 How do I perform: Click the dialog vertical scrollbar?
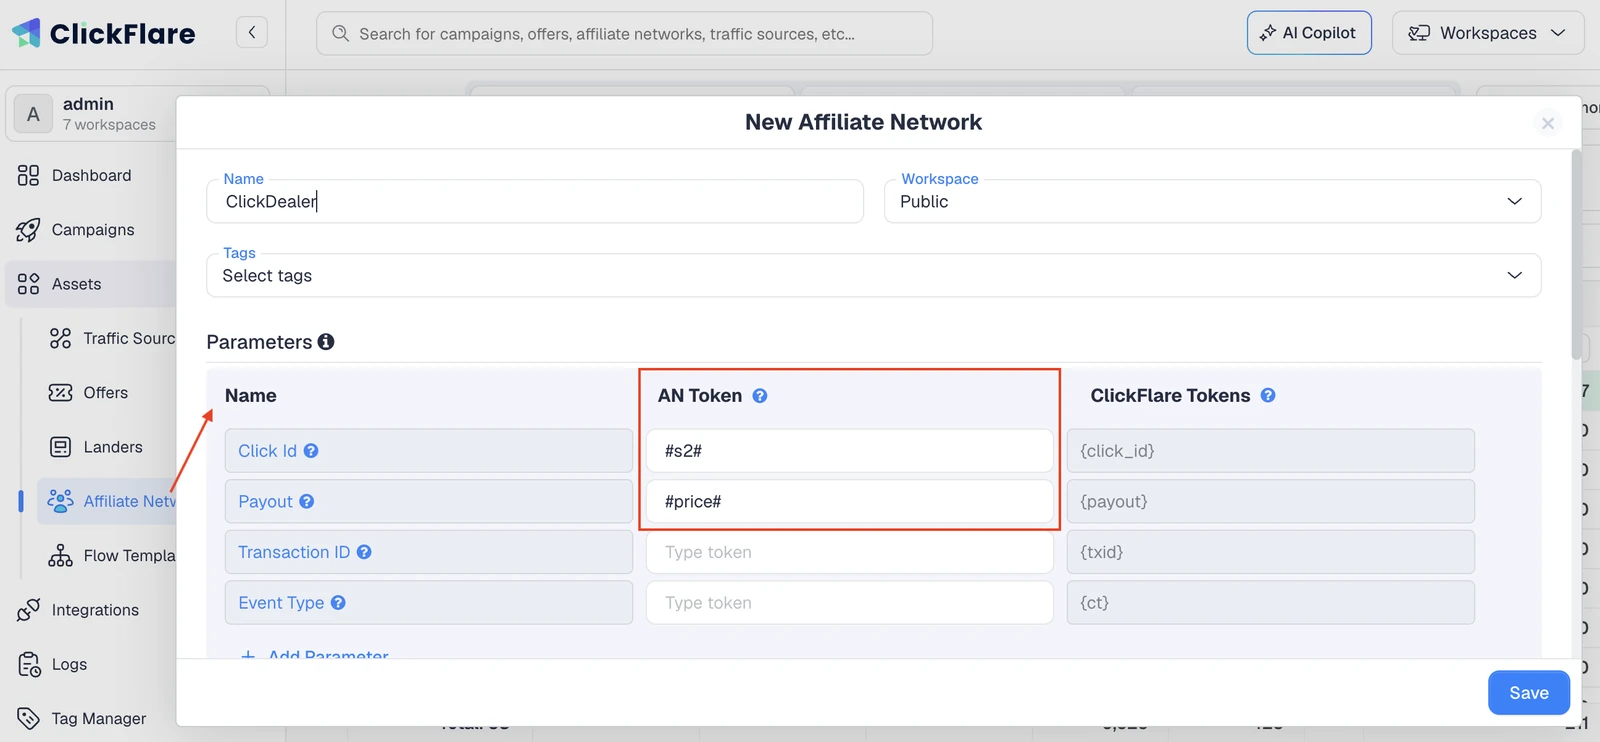(1576, 254)
